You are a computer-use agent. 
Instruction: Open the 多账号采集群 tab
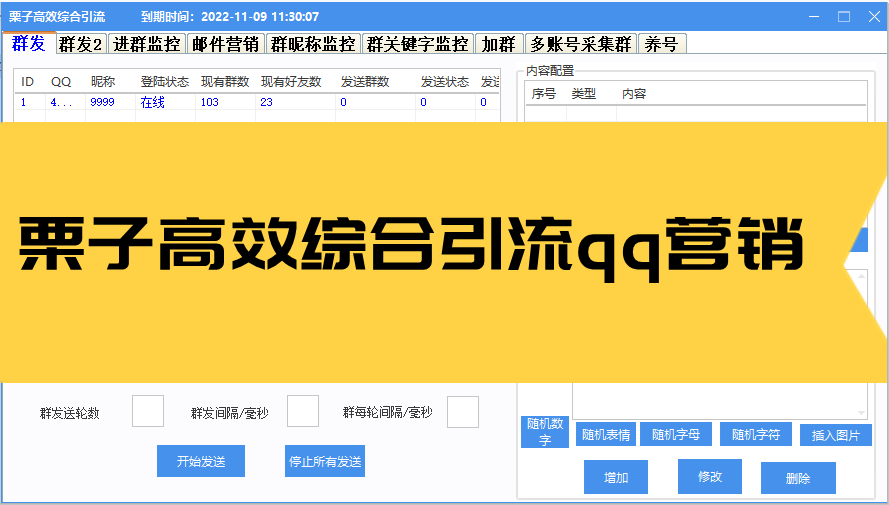(579, 44)
